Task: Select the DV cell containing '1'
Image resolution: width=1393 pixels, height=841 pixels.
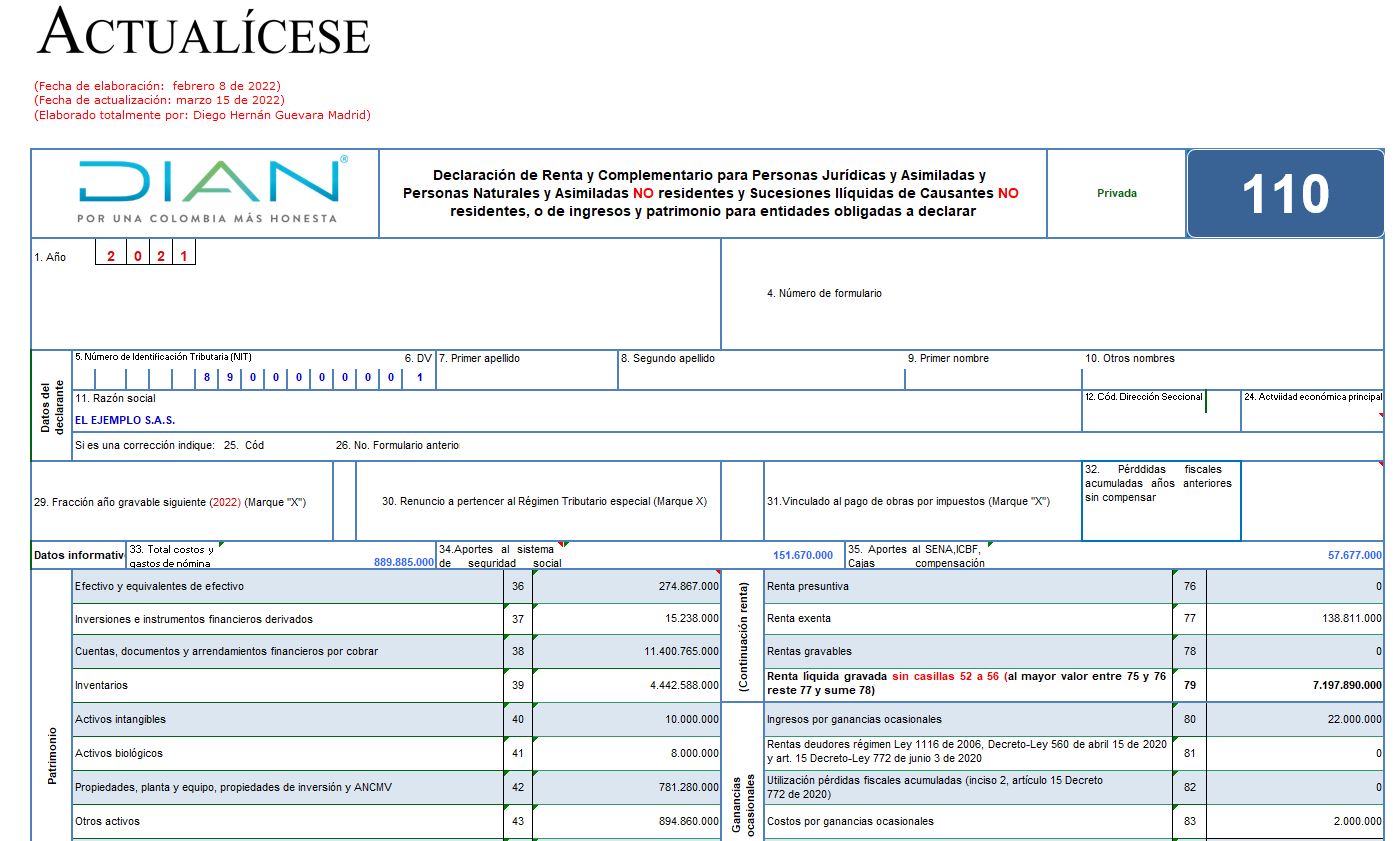Action: click(420, 378)
